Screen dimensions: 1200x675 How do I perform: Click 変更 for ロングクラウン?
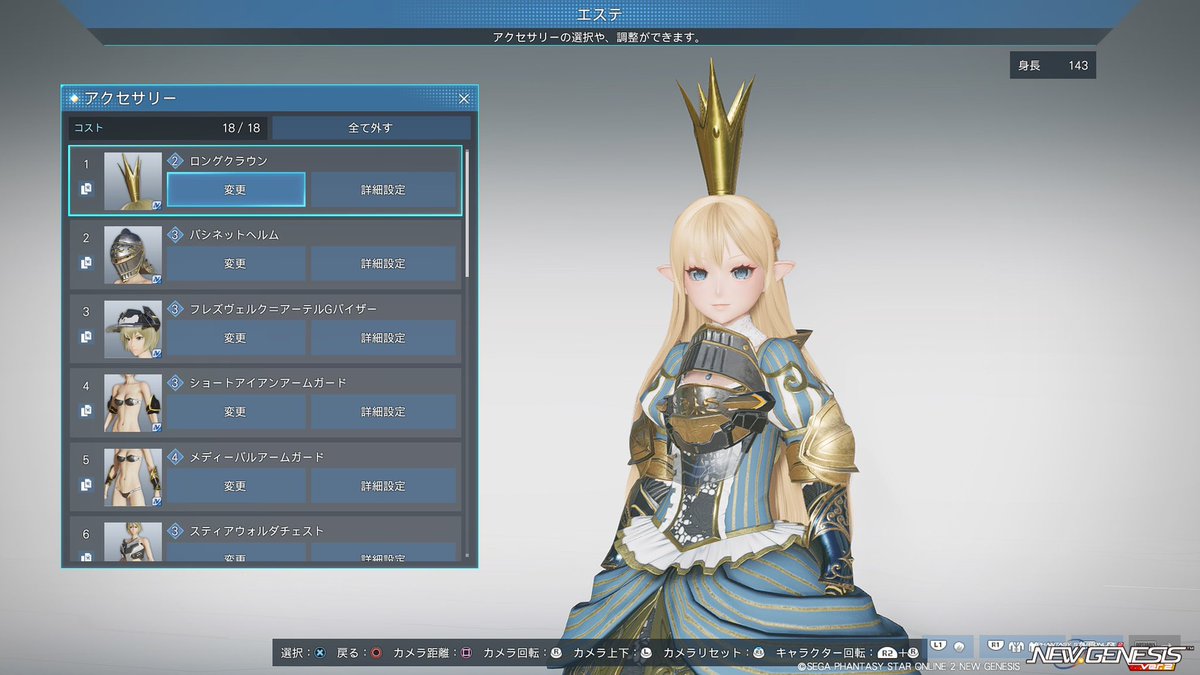click(x=235, y=190)
